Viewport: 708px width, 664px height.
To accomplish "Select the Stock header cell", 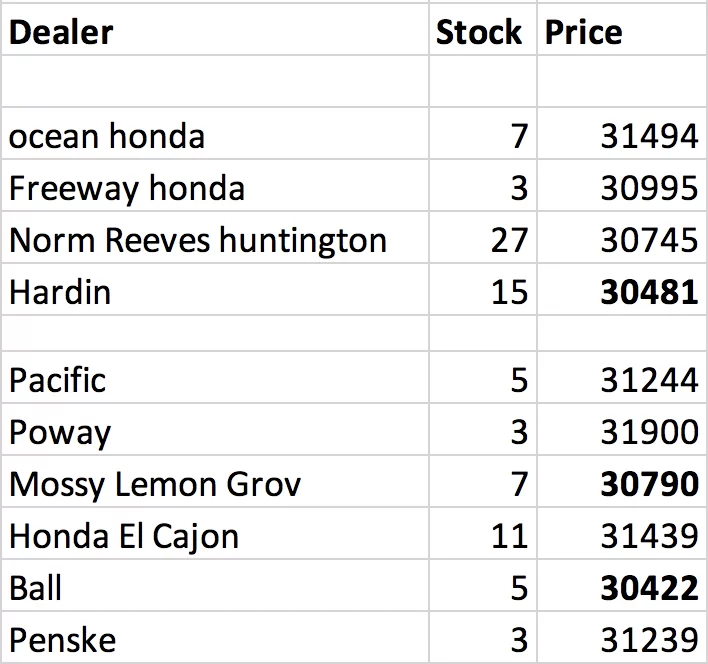I will [483, 30].
